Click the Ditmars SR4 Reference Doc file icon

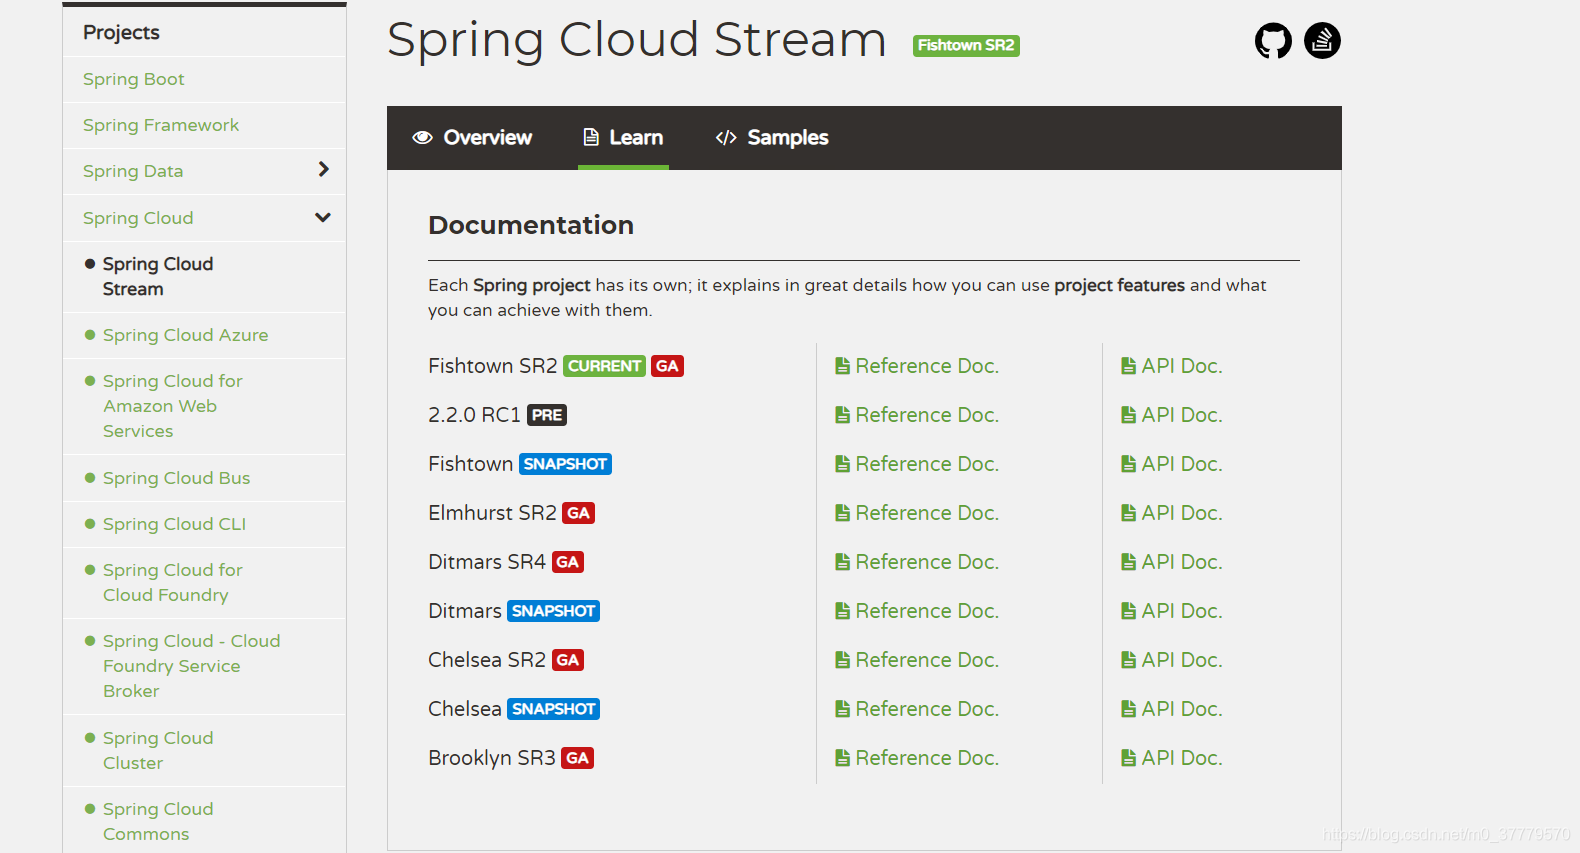[x=842, y=562]
